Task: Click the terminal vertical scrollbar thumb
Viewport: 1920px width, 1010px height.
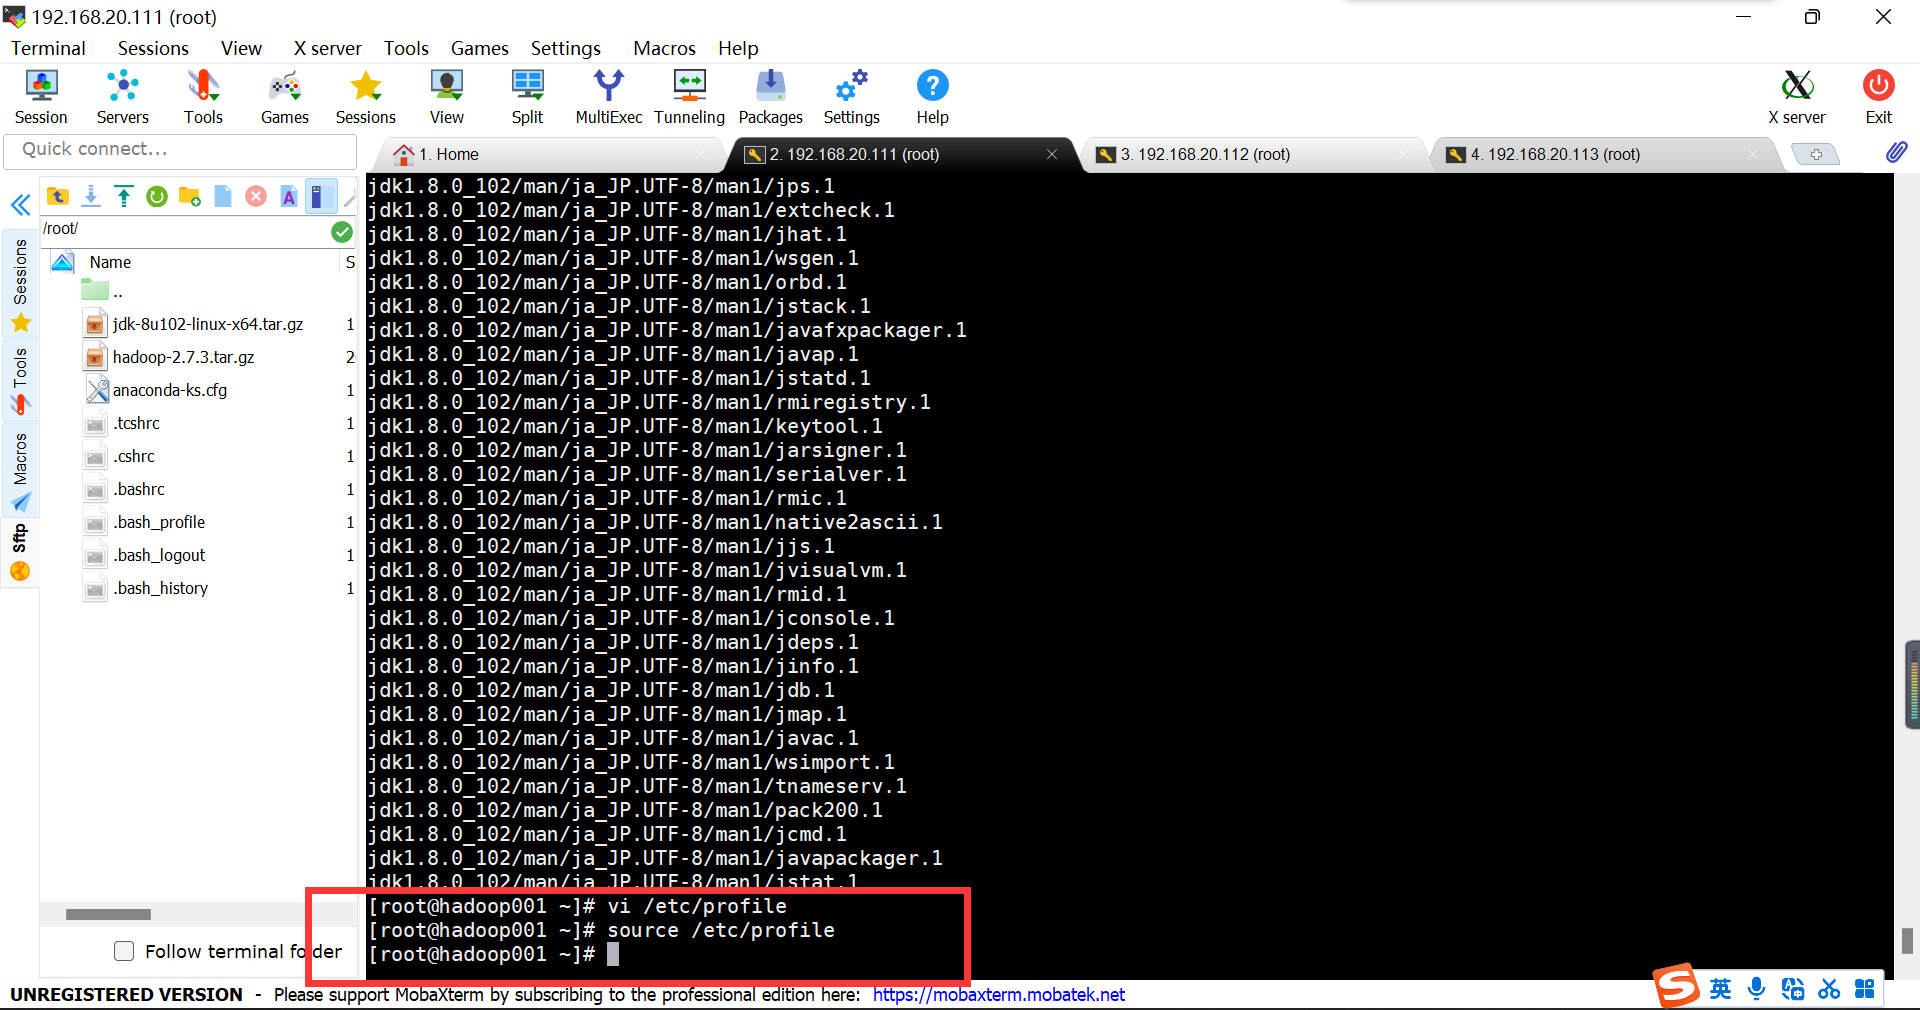Action: click(1907, 940)
